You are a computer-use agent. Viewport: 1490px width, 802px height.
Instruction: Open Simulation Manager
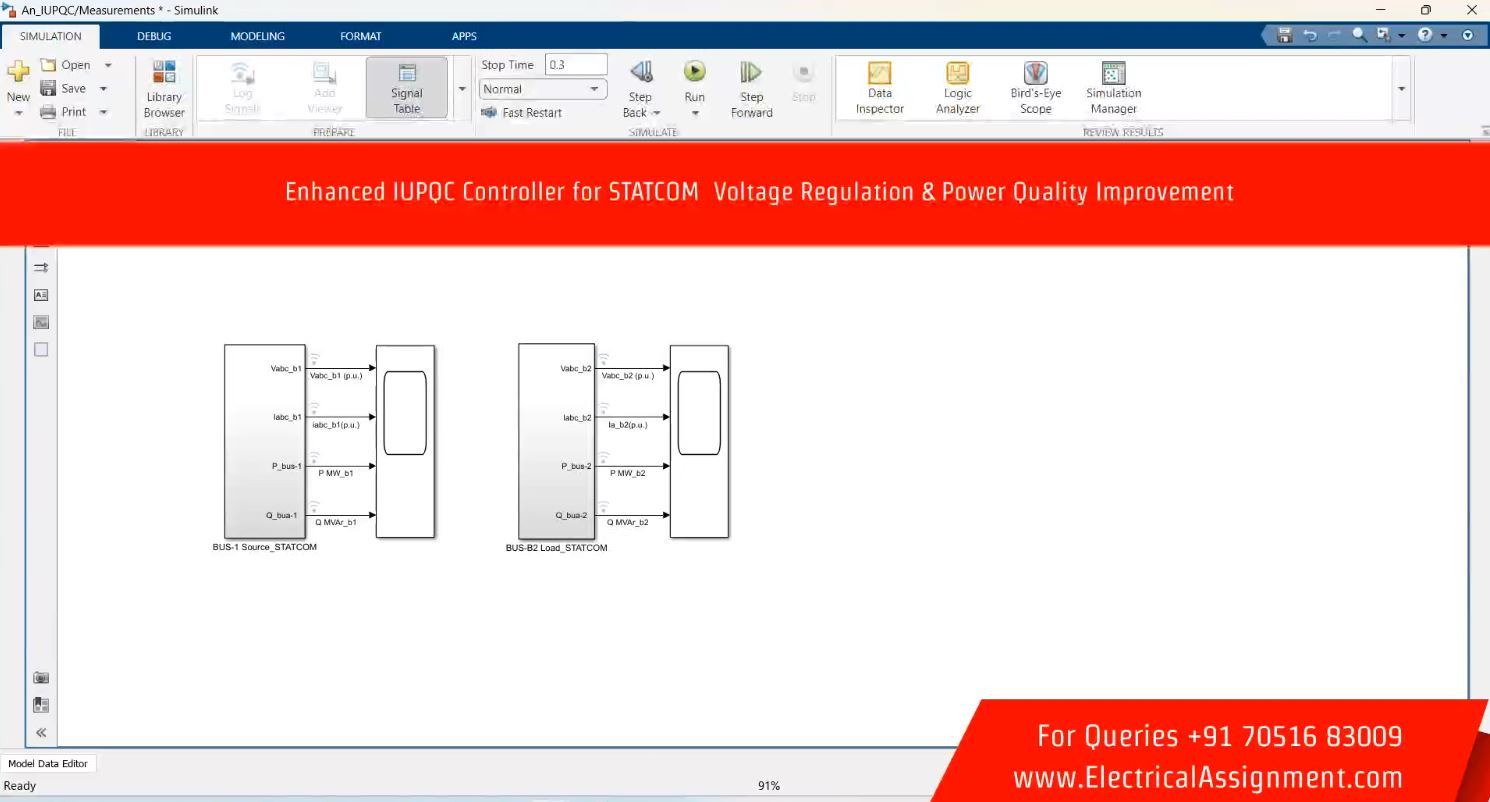click(1113, 87)
